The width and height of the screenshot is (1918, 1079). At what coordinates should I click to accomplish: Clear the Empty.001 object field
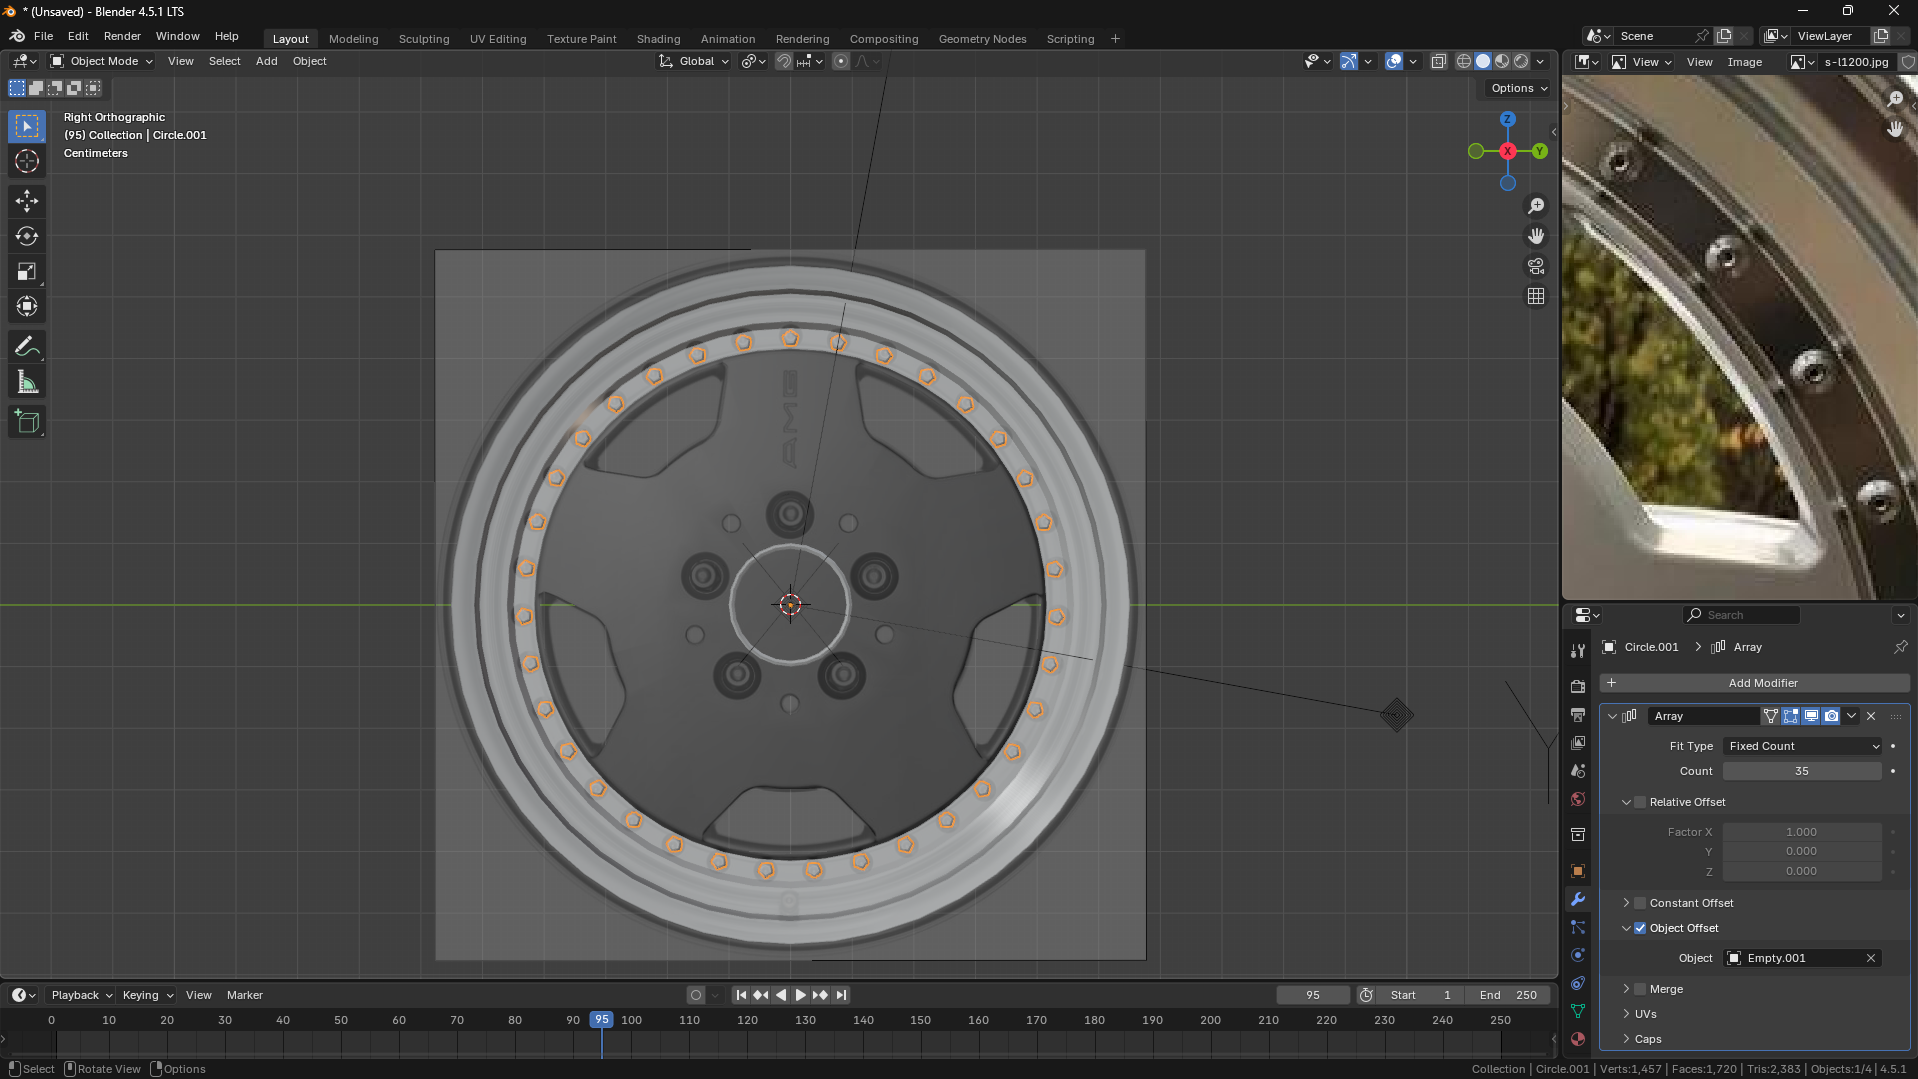coord(1871,958)
